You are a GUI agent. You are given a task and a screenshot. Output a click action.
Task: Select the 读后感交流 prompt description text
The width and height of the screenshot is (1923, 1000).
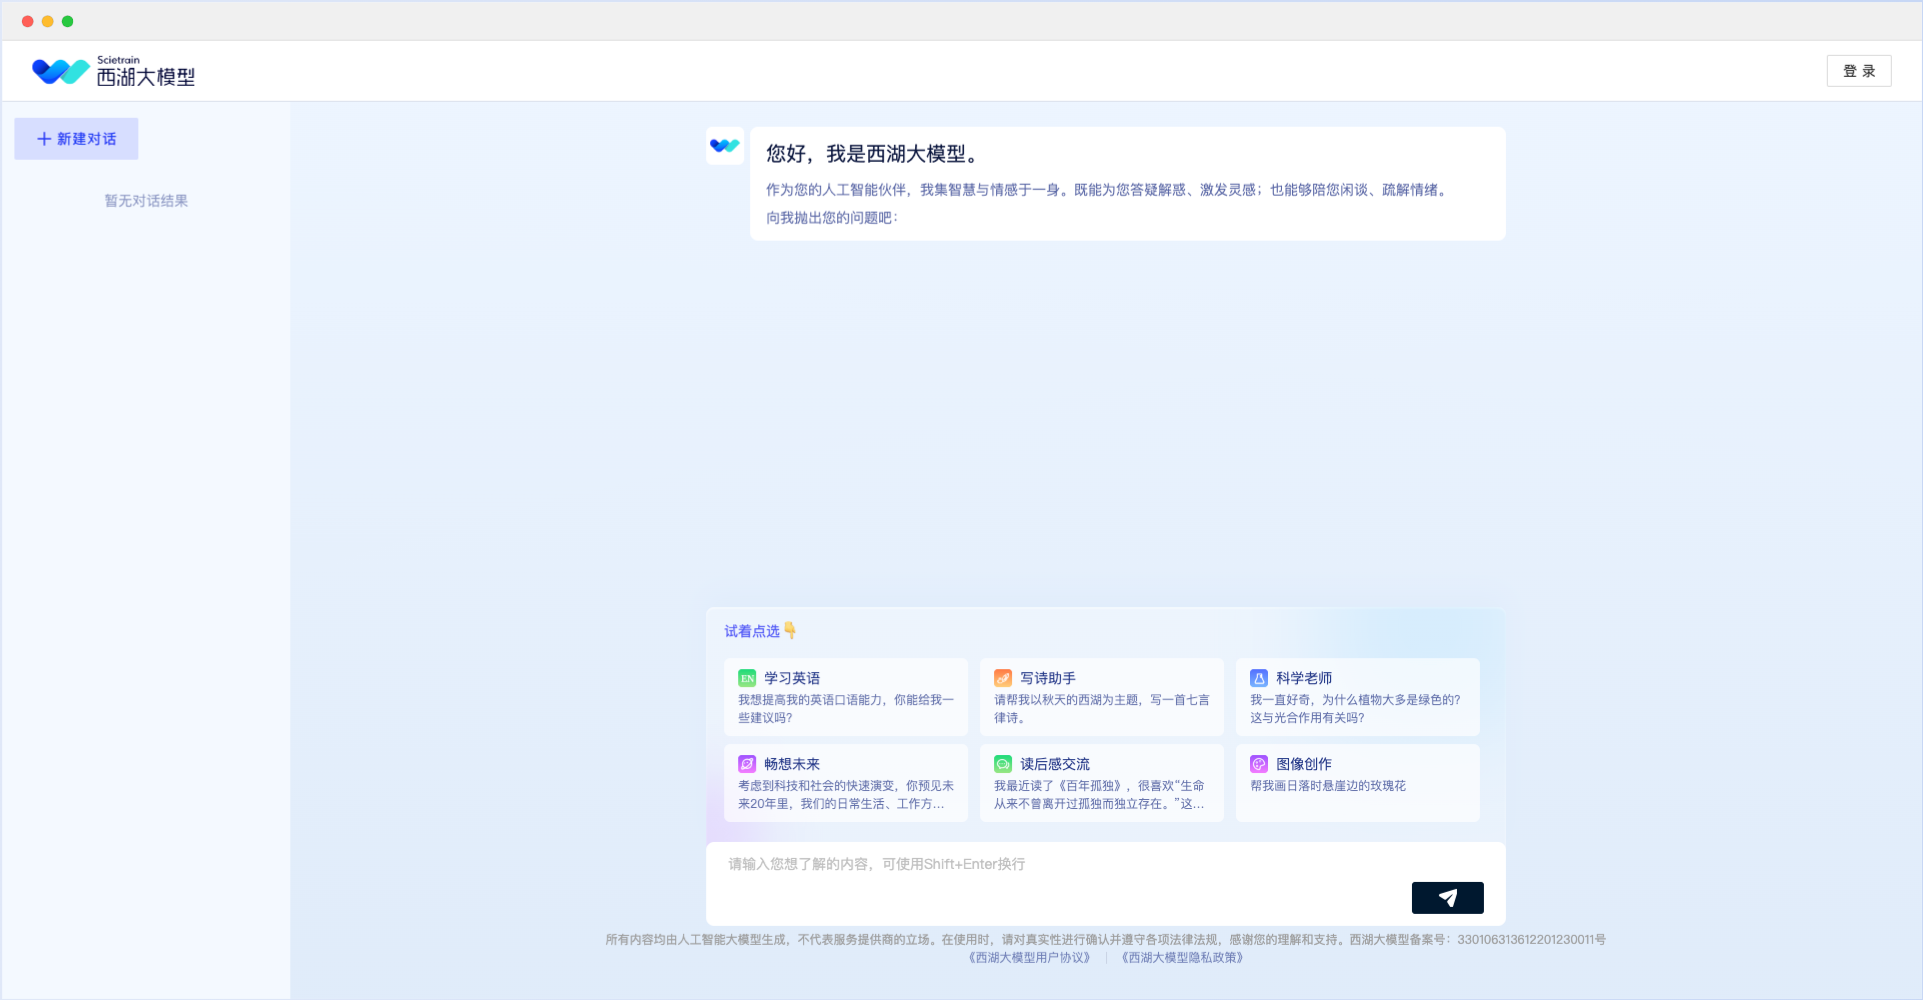tap(1099, 795)
